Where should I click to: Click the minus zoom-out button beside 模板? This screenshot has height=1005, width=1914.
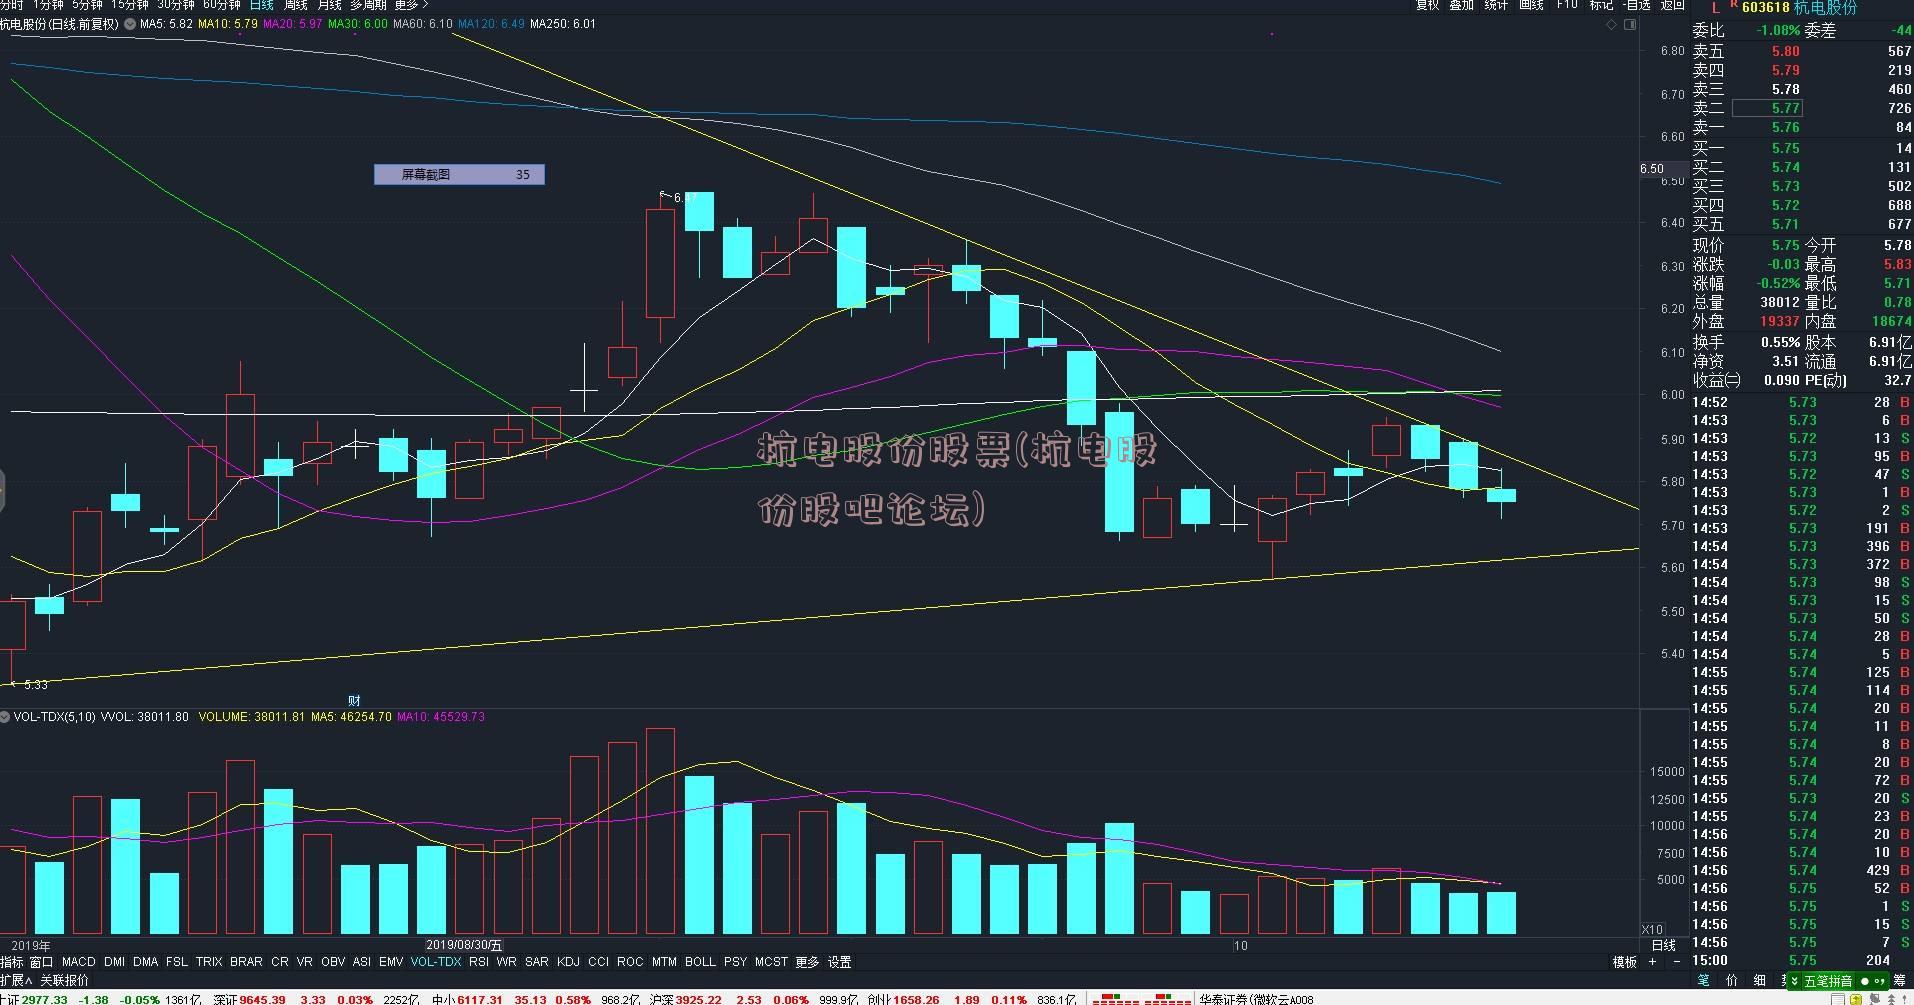click(x=1675, y=962)
